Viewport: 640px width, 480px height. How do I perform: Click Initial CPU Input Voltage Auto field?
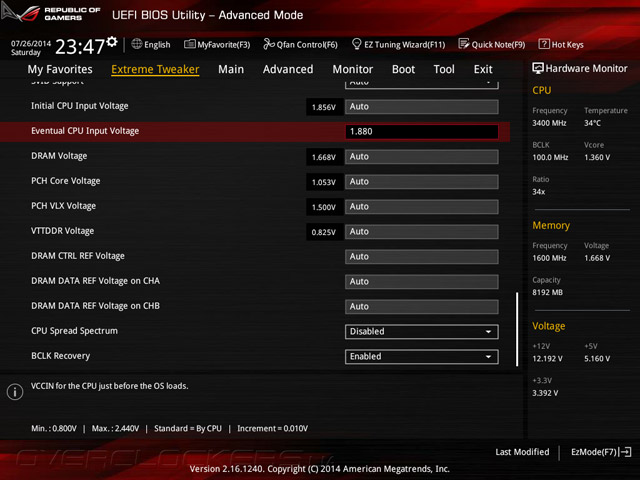[422, 107]
